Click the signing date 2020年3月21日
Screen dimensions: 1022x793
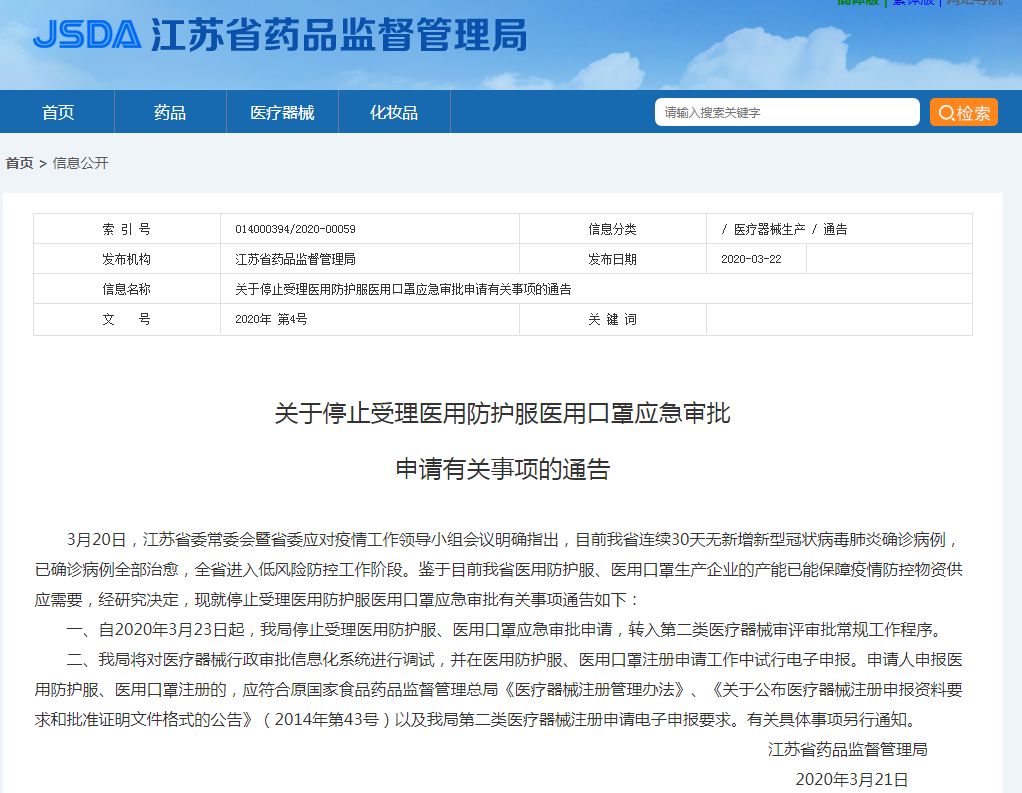[852, 779]
